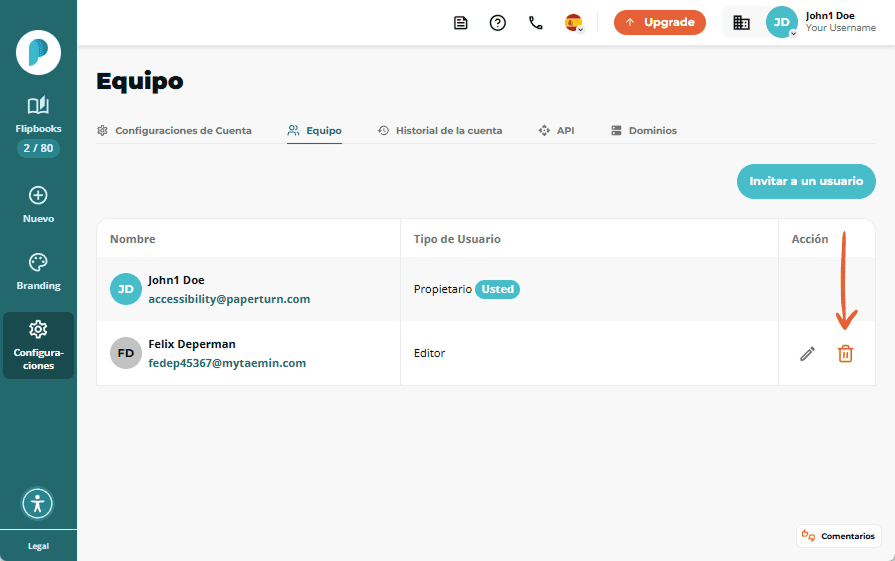Click Felix Deperman's FD avatar
The image size is (895, 561).
(126, 353)
